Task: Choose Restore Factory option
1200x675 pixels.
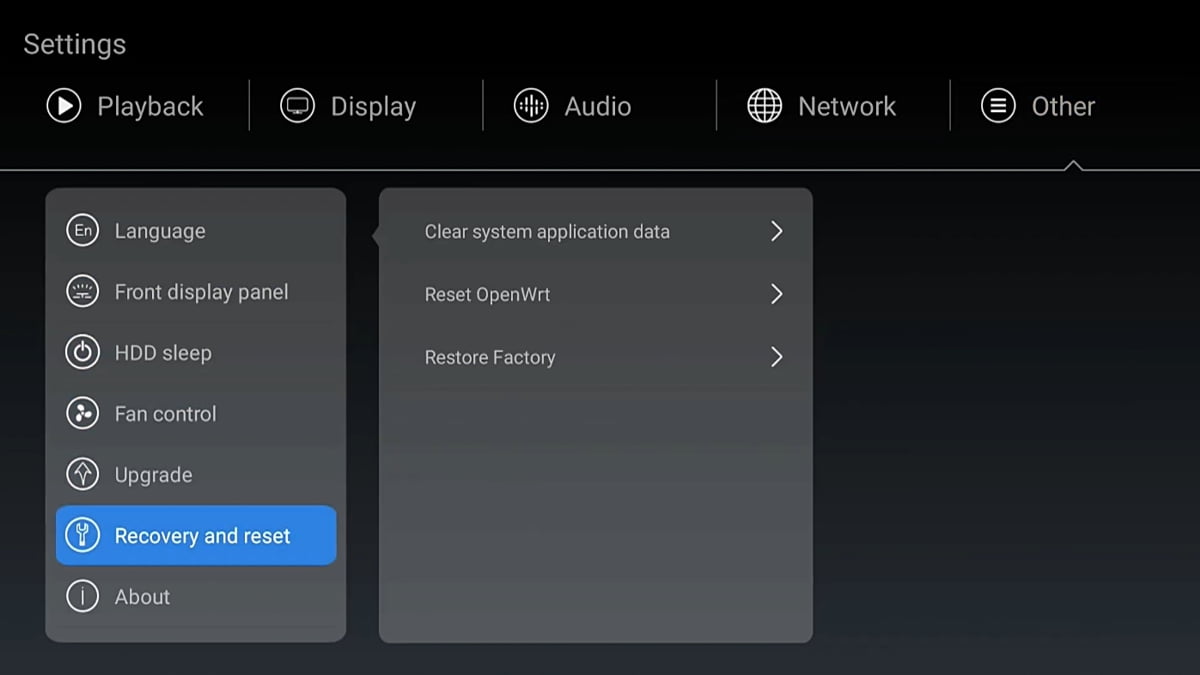Action: [x=596, y=357]
